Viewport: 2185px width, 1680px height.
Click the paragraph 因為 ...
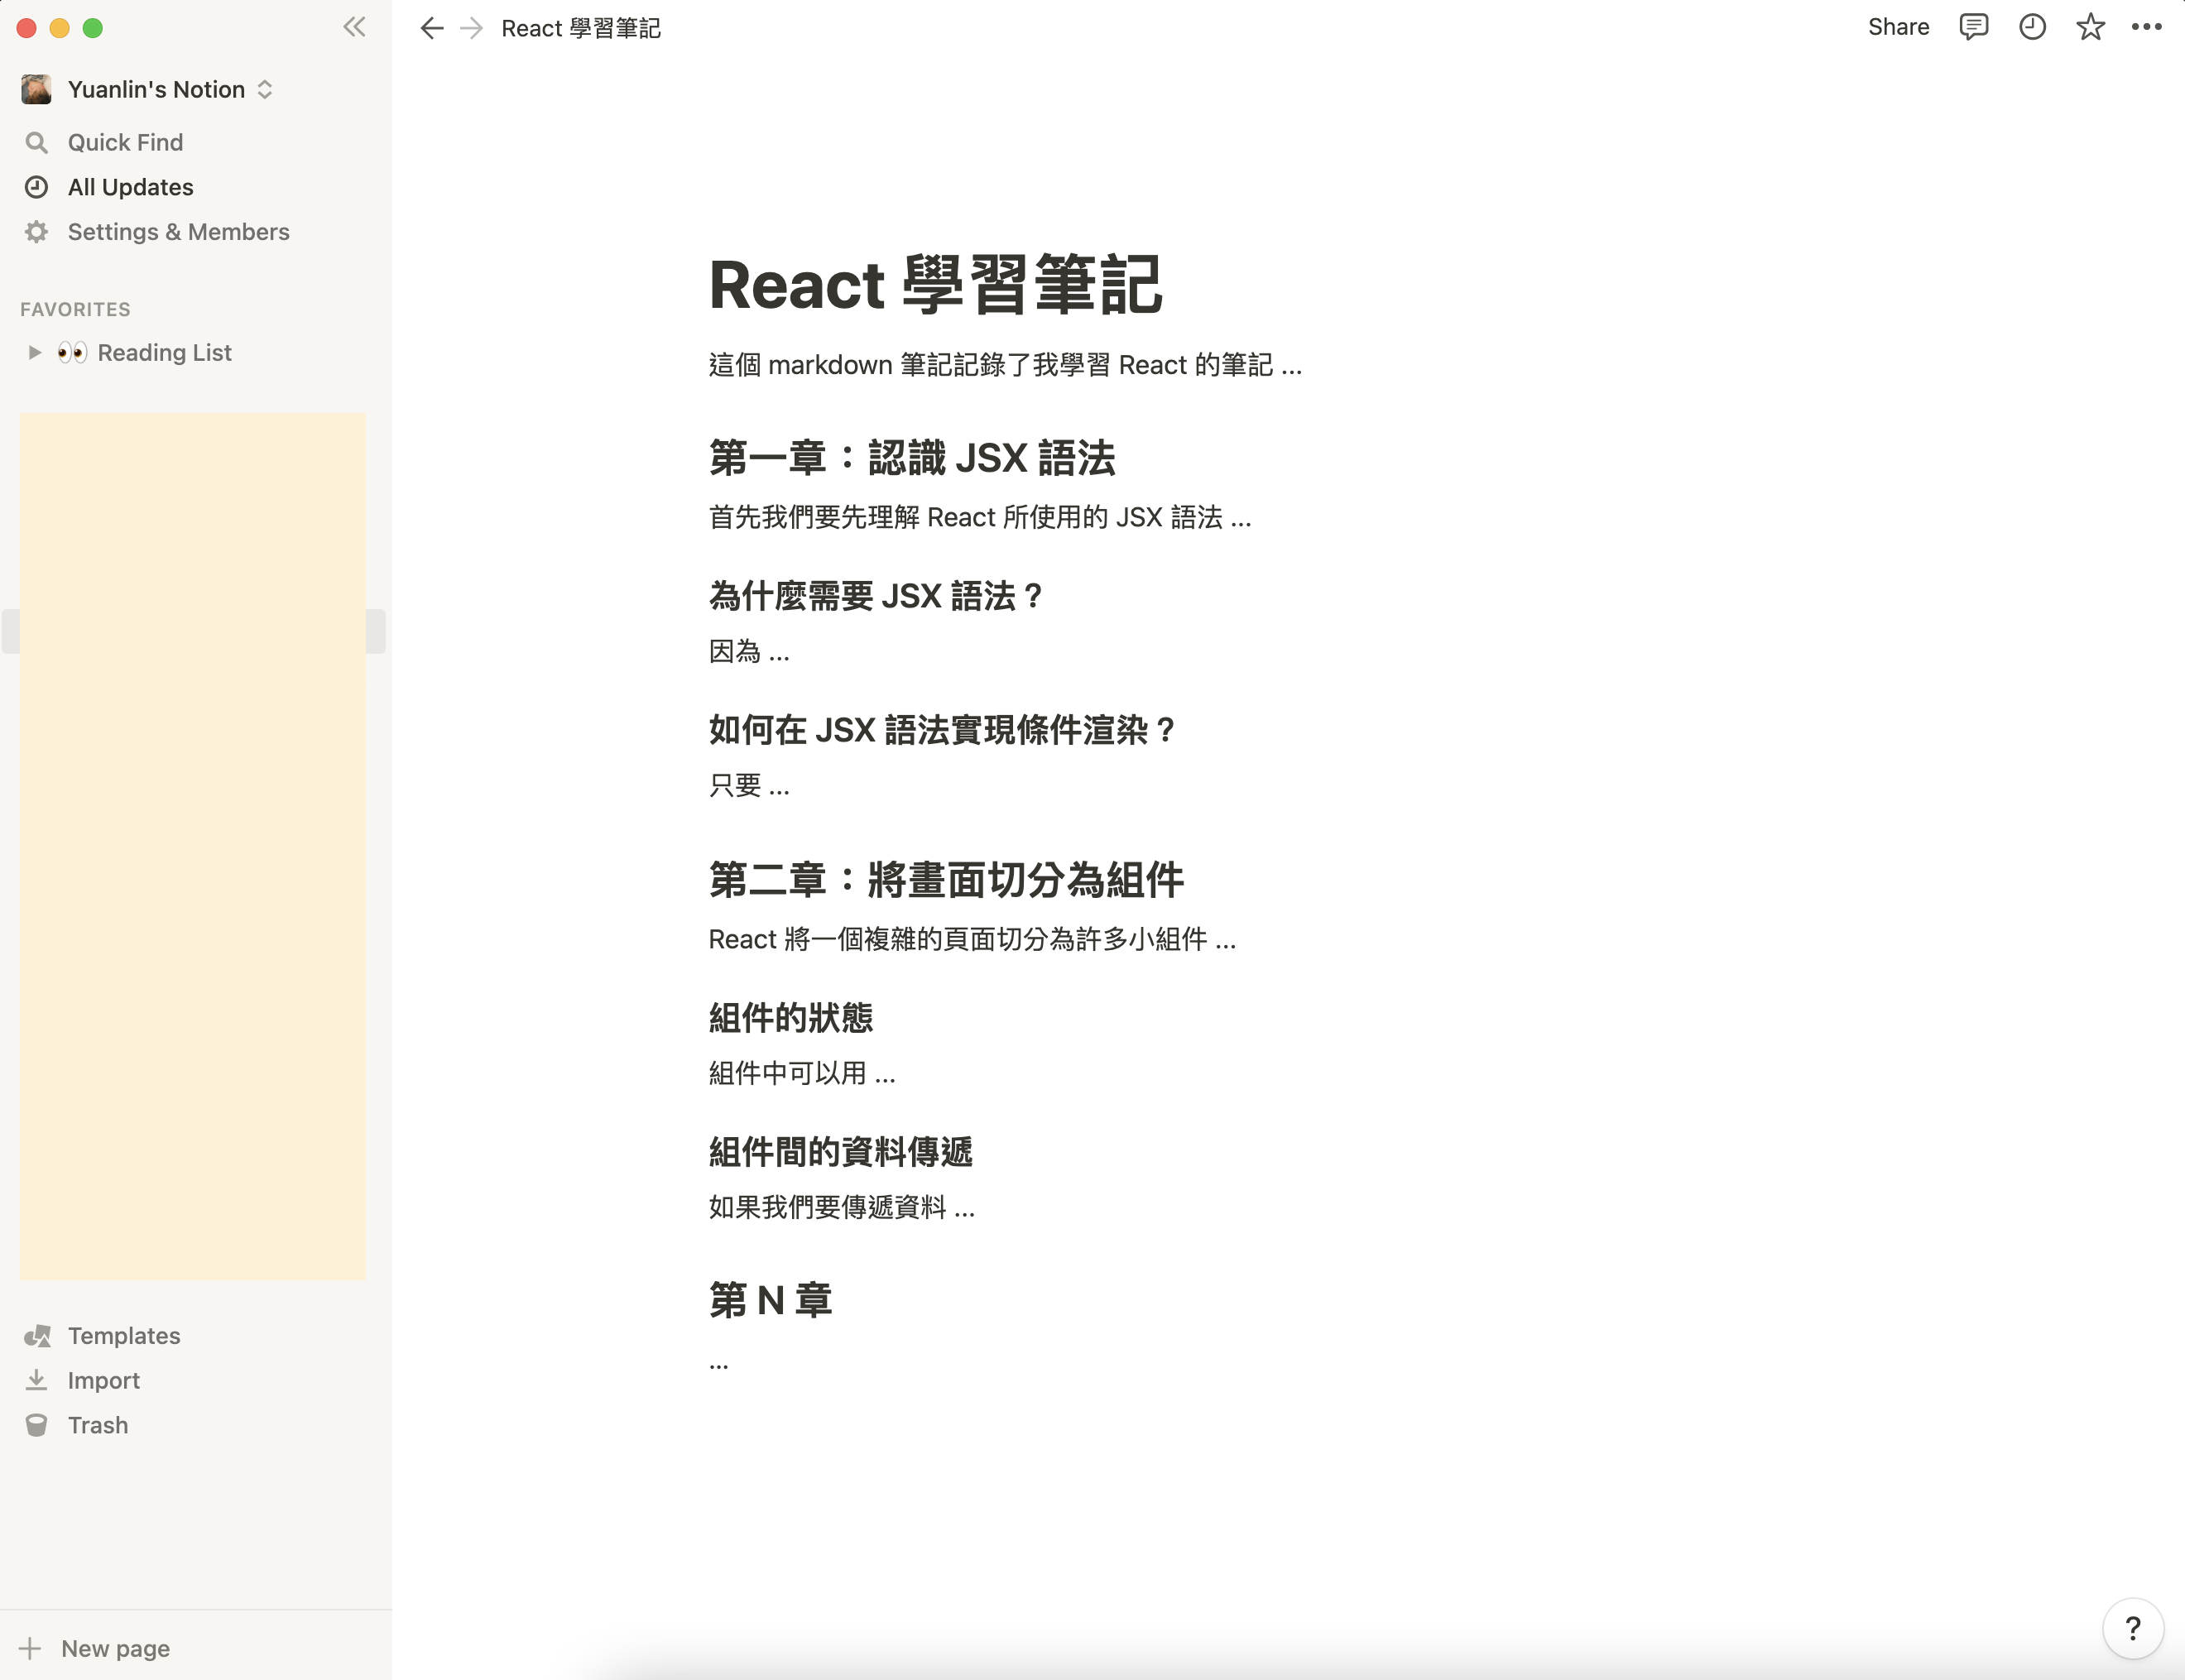pyautogui.click(x=749, y=651)
